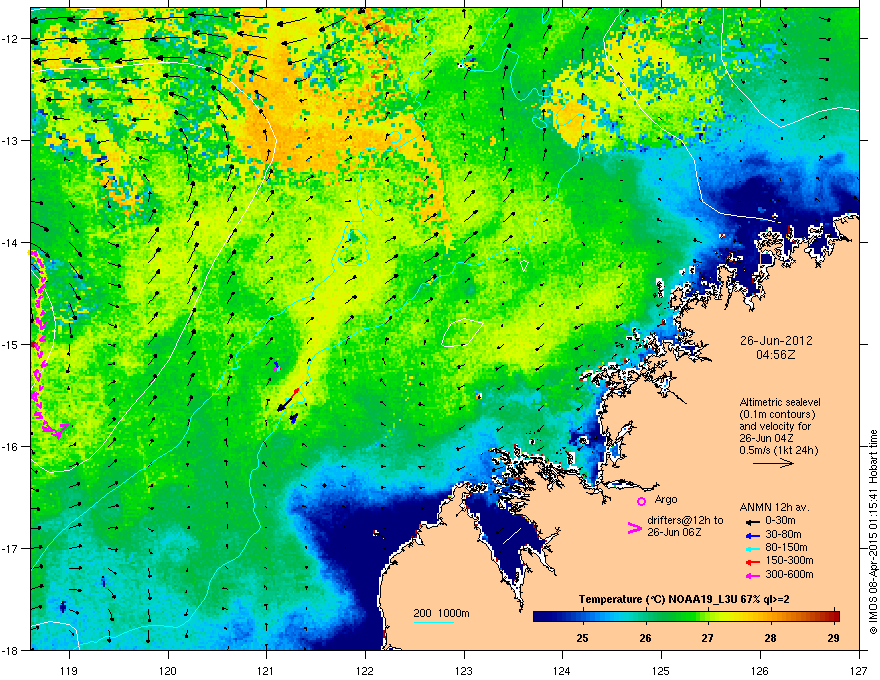
Task: Click the '150-300m' depth label
Action: 789,560
